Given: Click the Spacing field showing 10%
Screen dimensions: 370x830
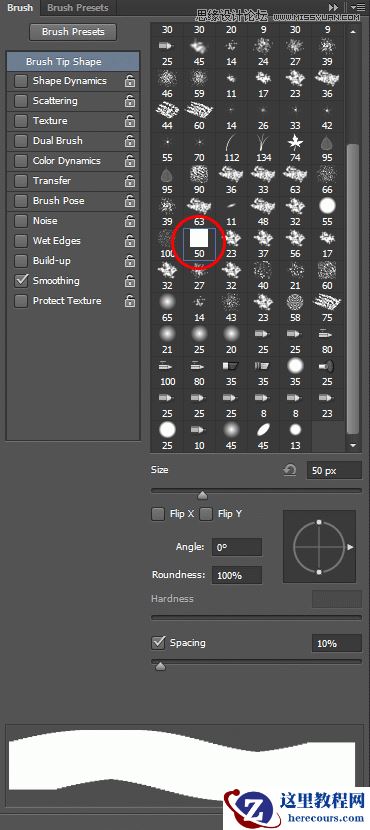Looking at the screenshot, I should tap(337, 644).
